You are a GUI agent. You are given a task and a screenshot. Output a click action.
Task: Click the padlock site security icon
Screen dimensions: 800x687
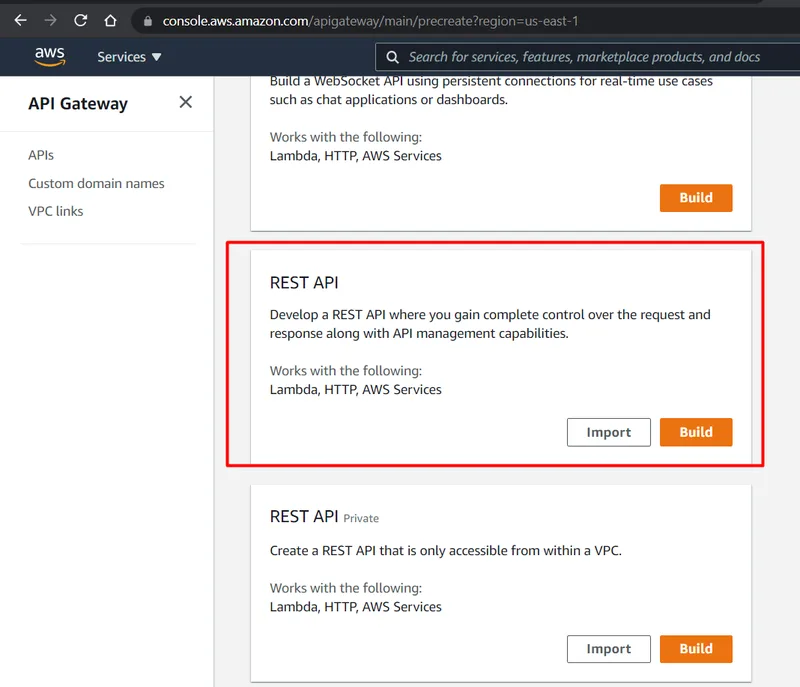(x=148, y=21)
